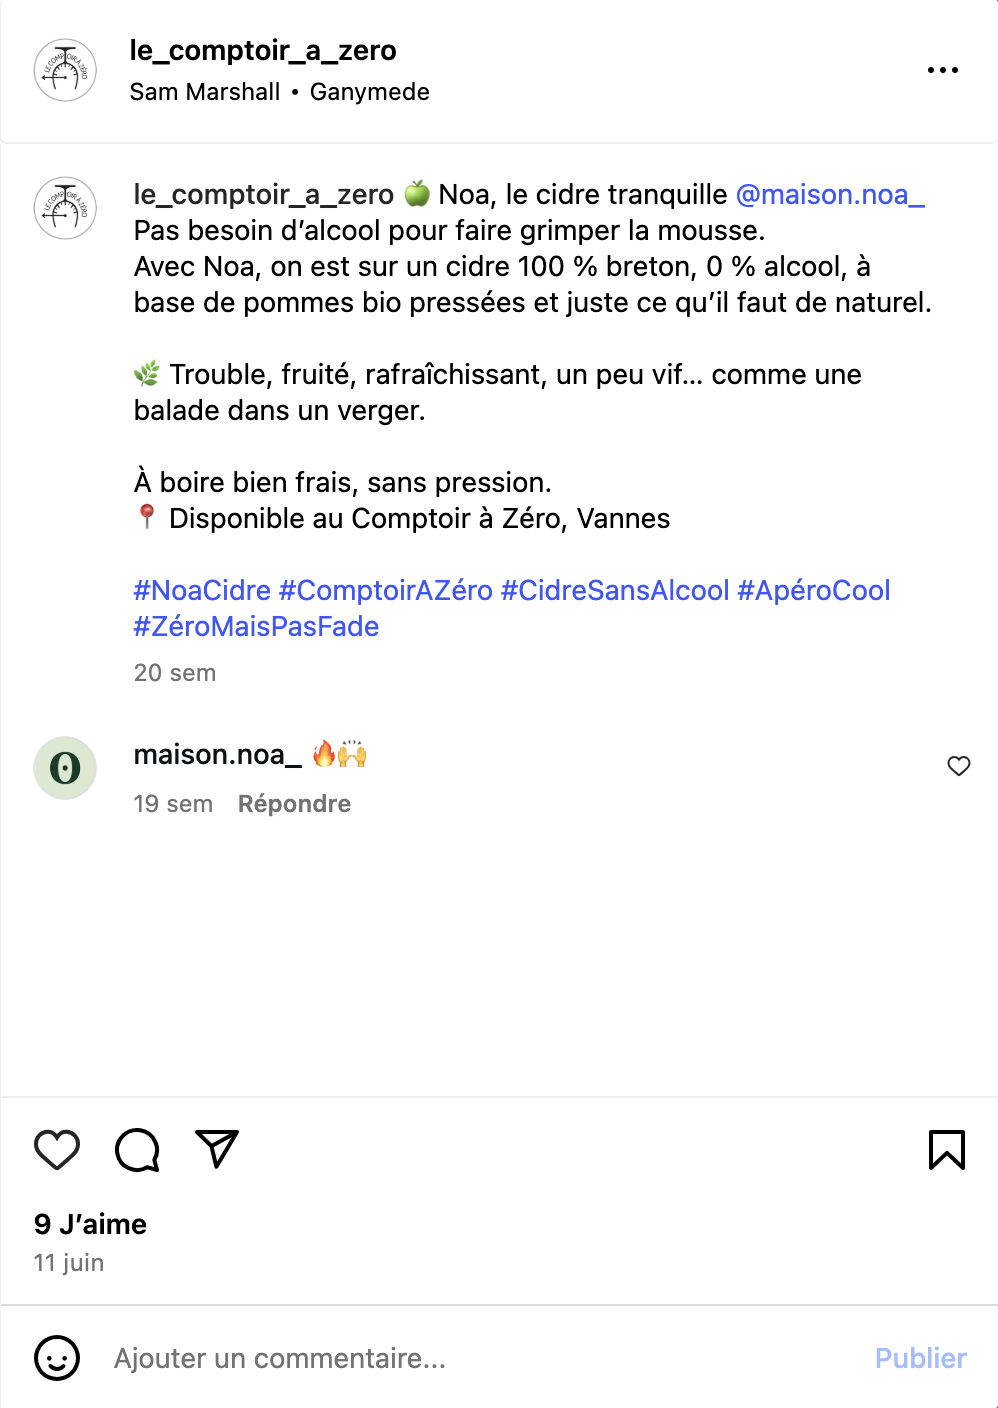Viewport: 998px width, 1408px height.
Task: Save the post with bookmark icon
Action: pos(946,1149)
